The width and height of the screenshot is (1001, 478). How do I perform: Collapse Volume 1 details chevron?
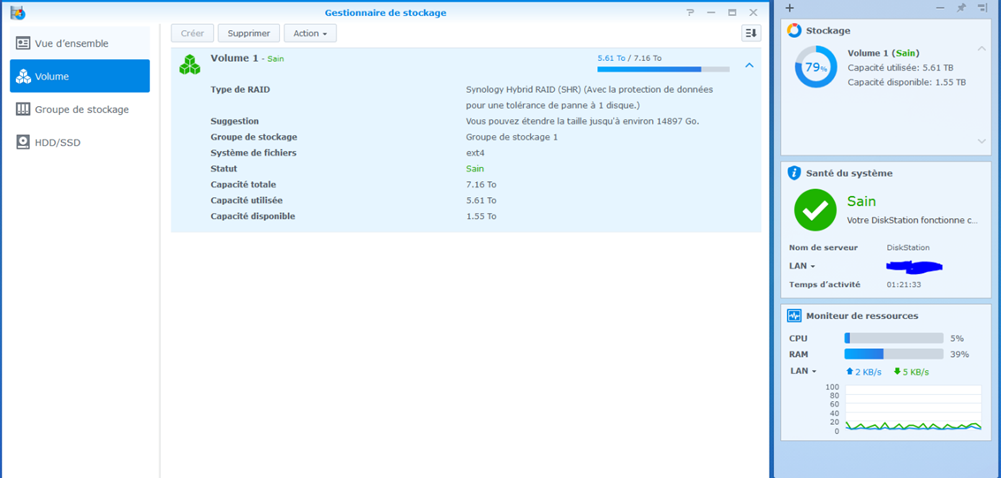tap(749, 65)
